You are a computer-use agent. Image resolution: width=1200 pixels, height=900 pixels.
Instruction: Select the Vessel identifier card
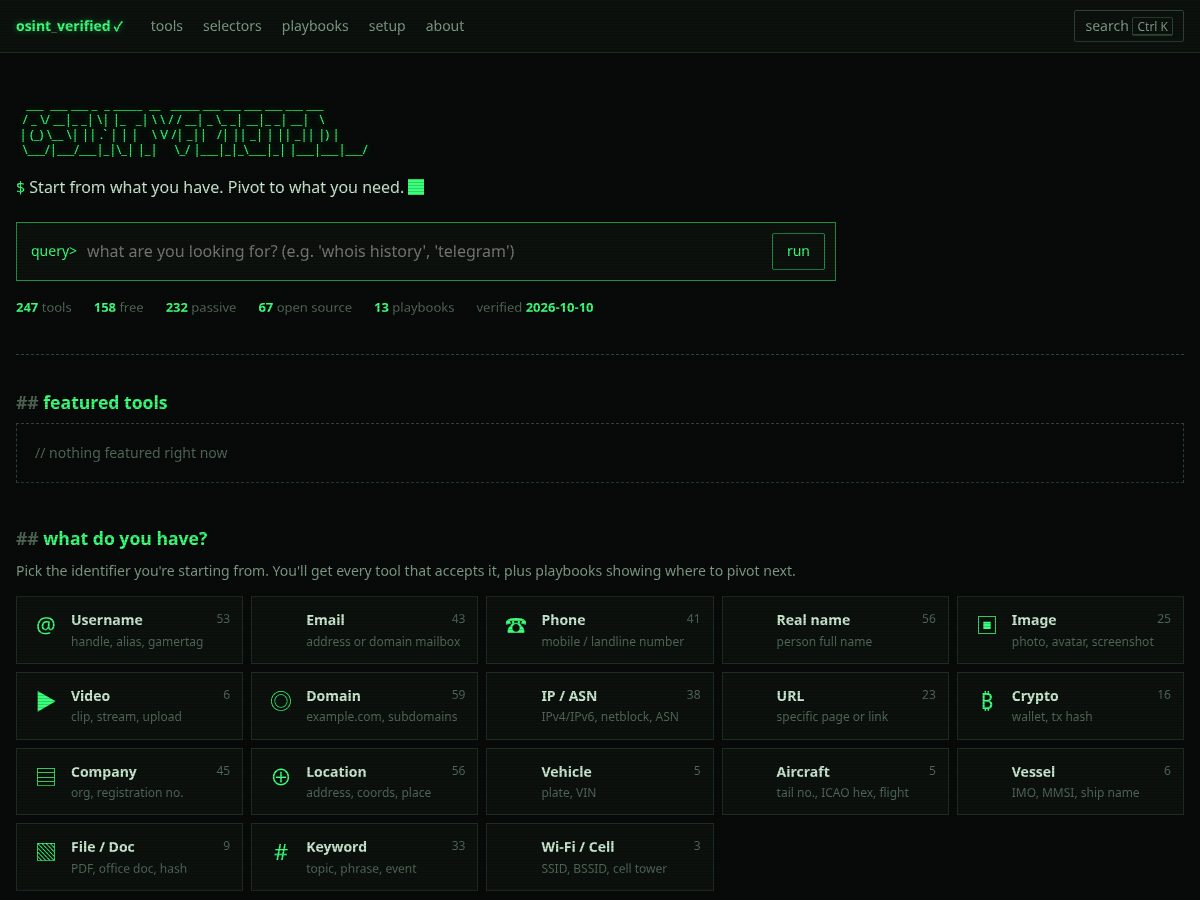[1070, 781]
